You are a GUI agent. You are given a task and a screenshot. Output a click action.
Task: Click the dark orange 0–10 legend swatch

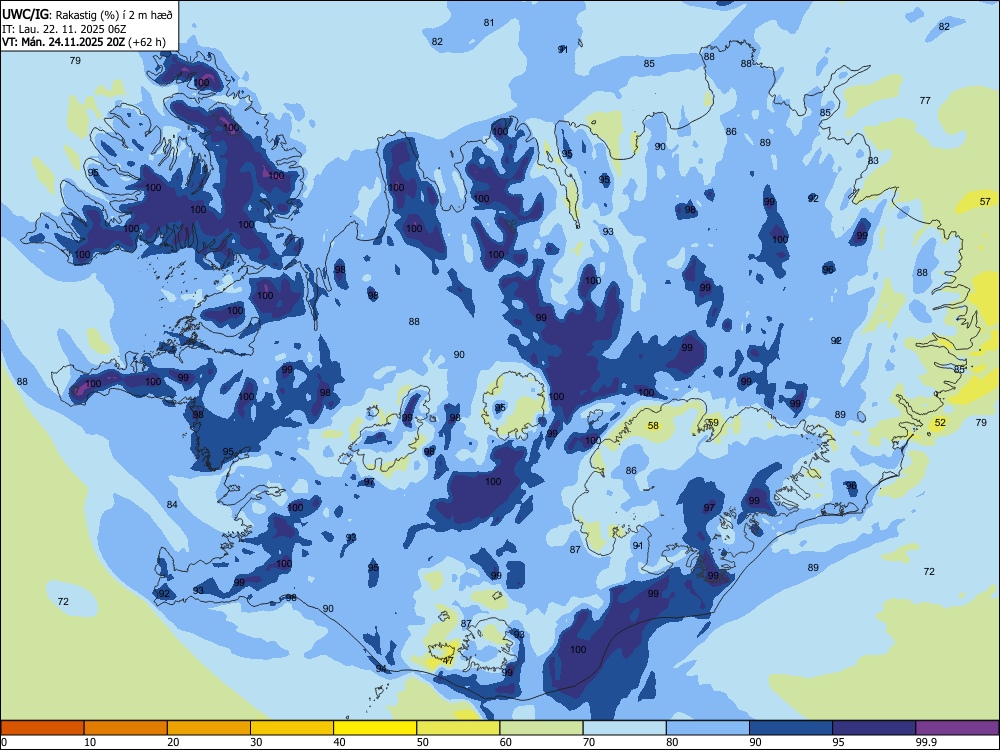(x=42, y=728)
